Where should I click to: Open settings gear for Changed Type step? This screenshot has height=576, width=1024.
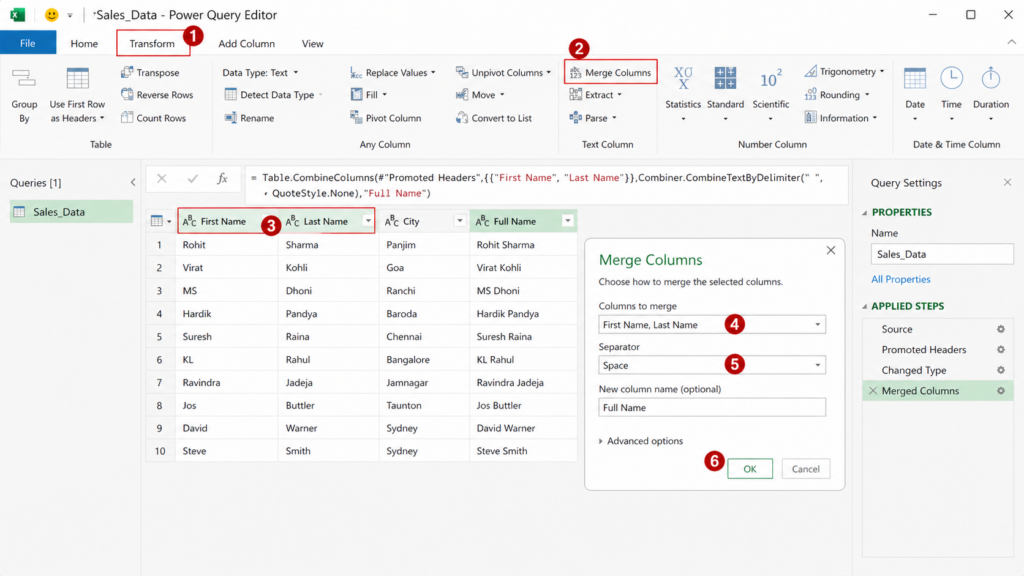pos(1000,370)
